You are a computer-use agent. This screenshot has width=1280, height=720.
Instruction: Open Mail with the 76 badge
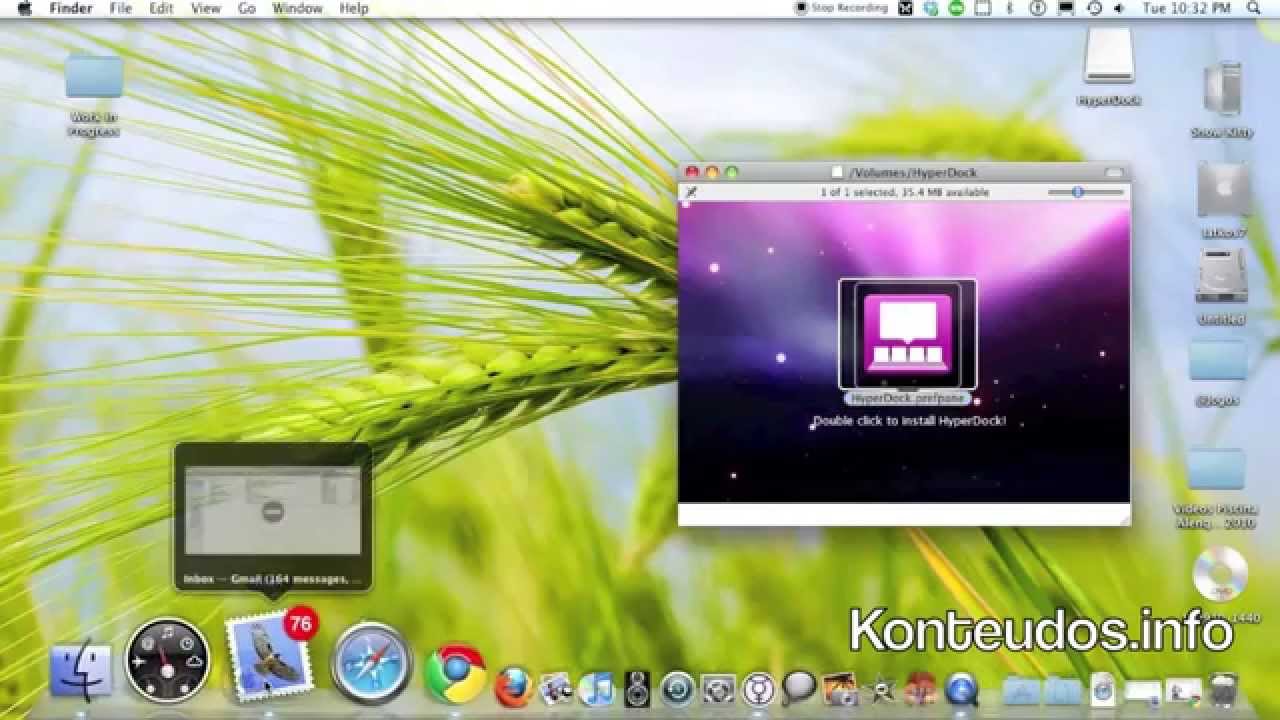point(270,656)
